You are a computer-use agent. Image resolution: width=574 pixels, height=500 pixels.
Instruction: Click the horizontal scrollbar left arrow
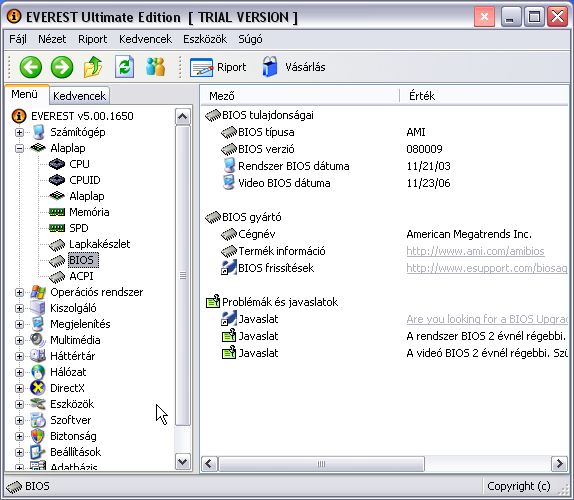209,464
